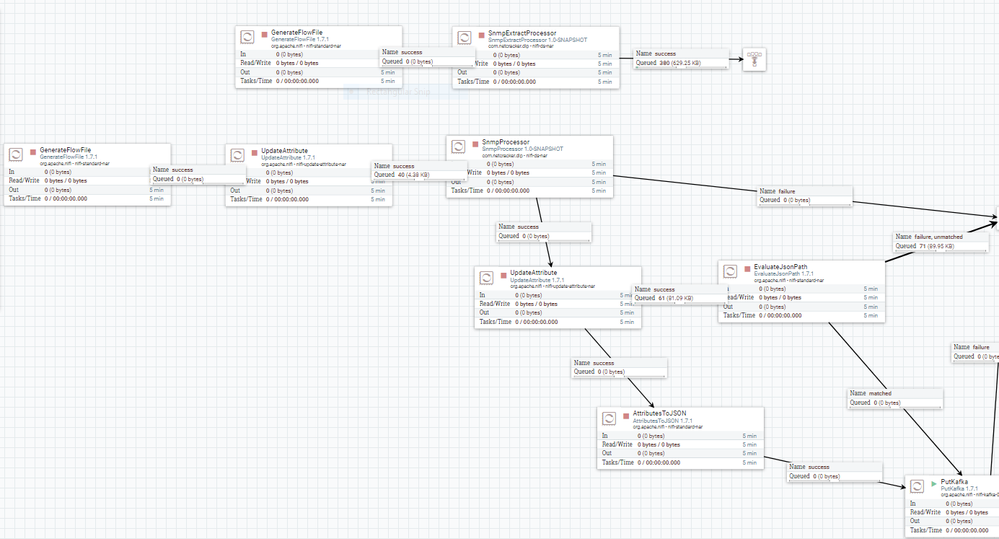Image resolution: width=999 pixels, height=539 pixels.
Task: Click Tasks/Time row of EvaluateJsonPath
Action: tap(801, 315)
